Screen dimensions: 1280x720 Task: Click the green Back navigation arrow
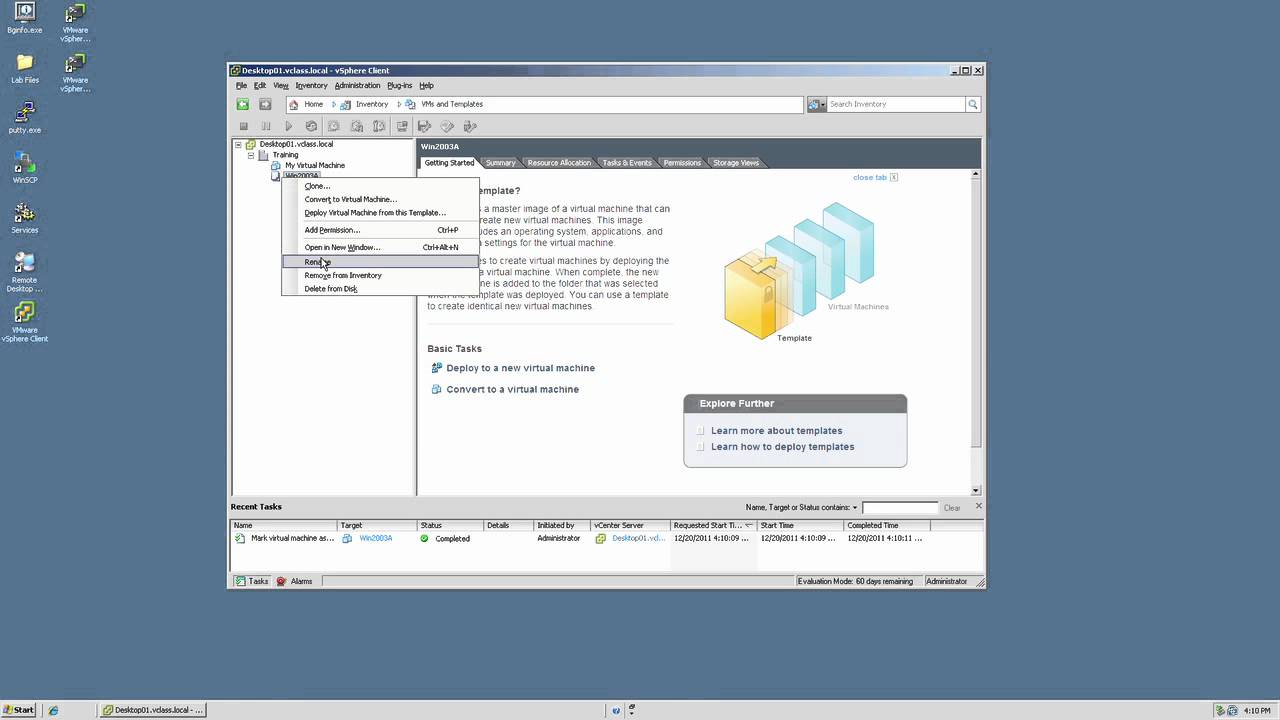[x=242, y=104]
